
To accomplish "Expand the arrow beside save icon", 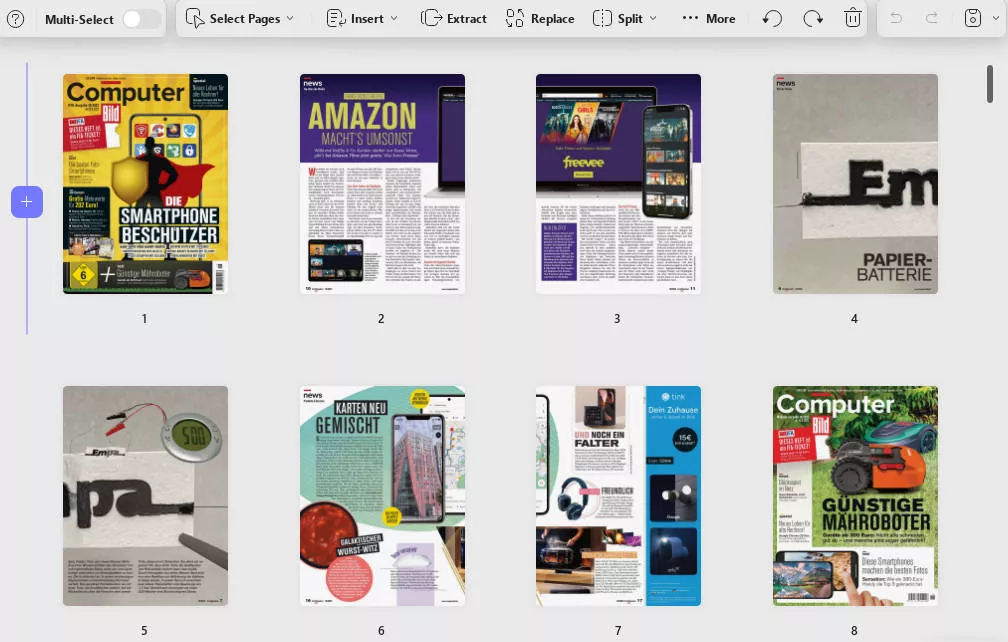I will click(996, 18).
